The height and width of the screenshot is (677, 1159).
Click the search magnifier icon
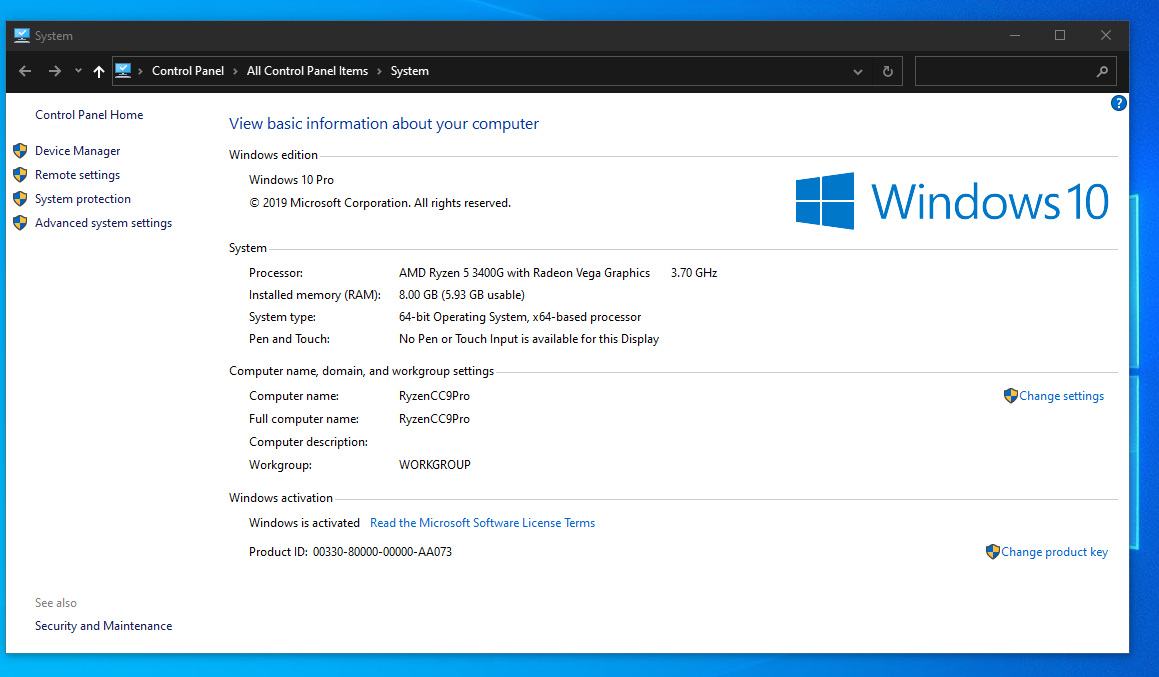(1102, 72)
